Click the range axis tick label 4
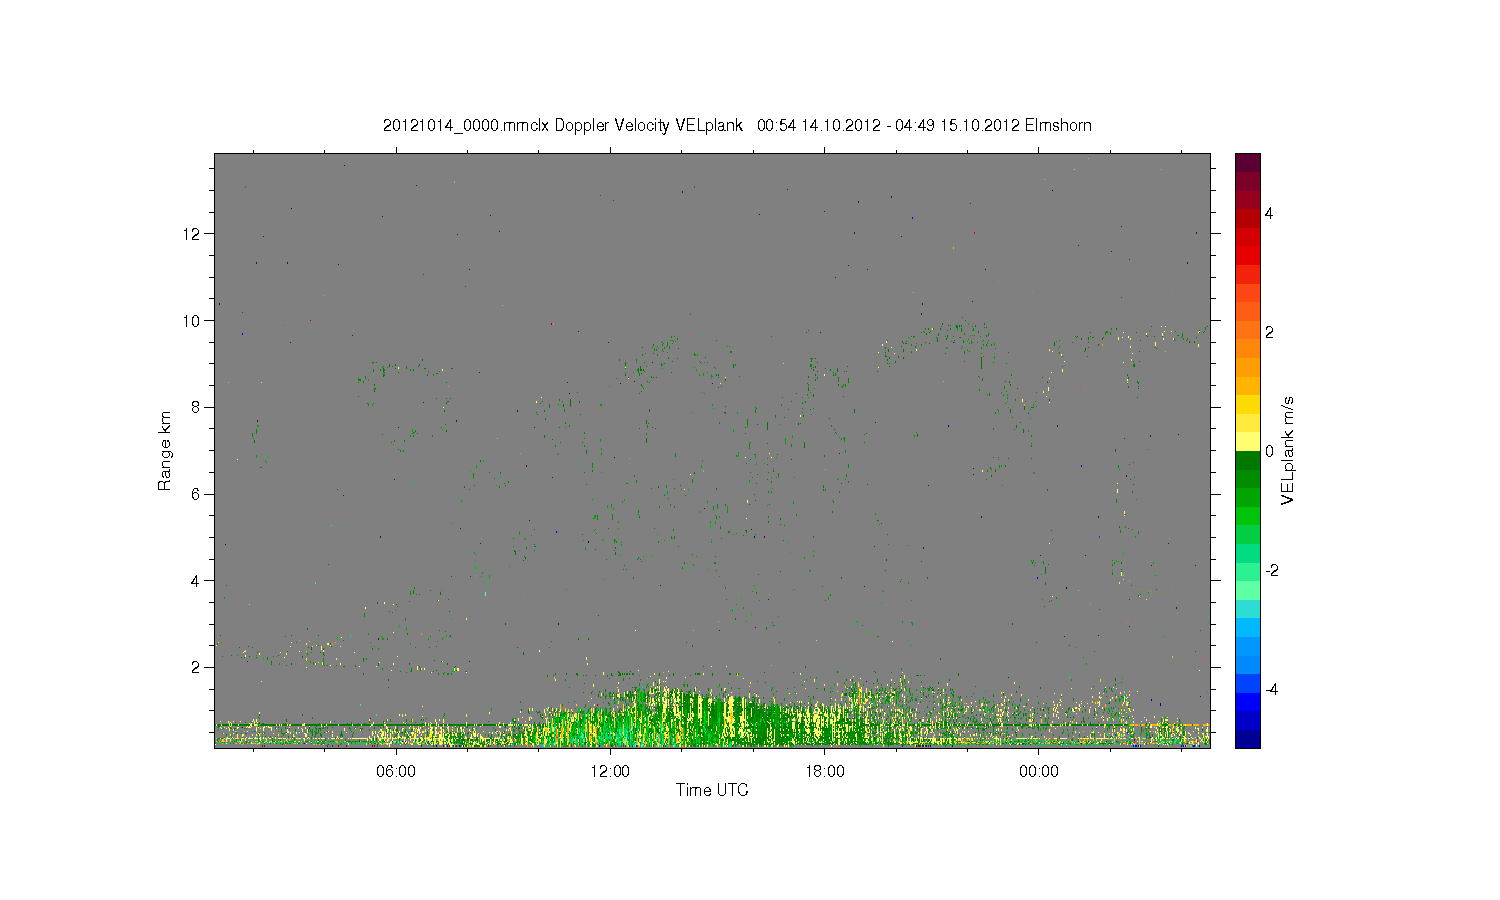Viewport: 1500px width, 900px height. pyautogui.click(x=195, y=581)
